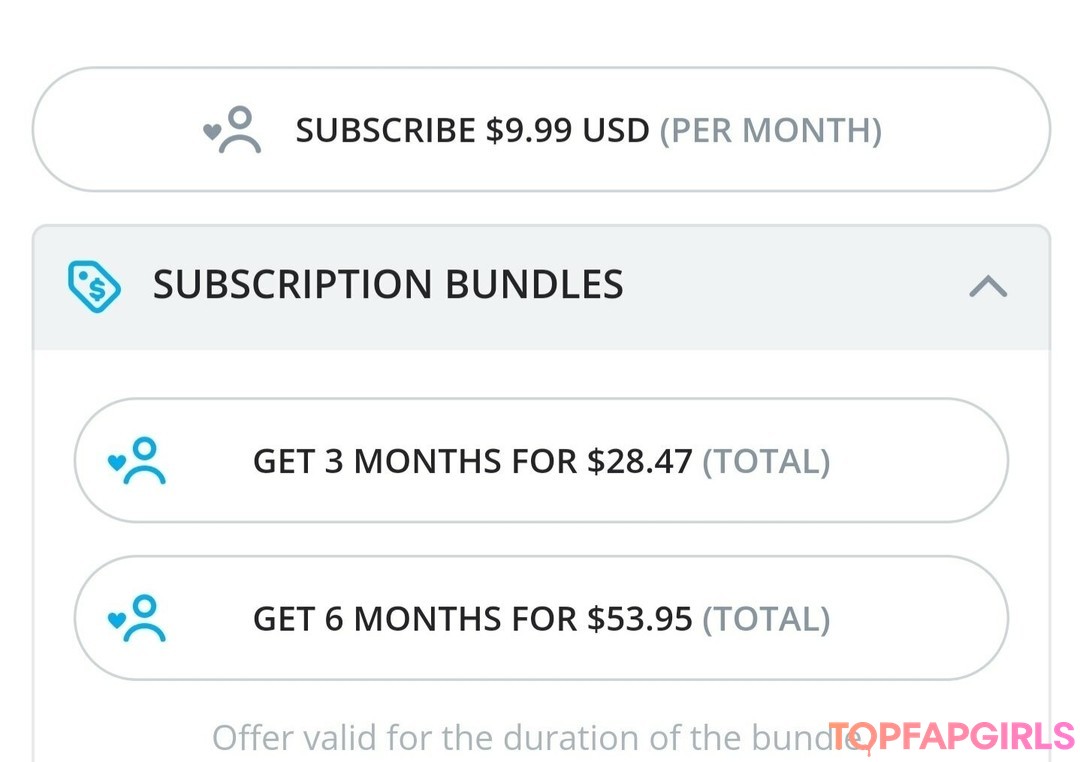
Task: Get 3 months for $28.47 bundle
Action: 541,461
